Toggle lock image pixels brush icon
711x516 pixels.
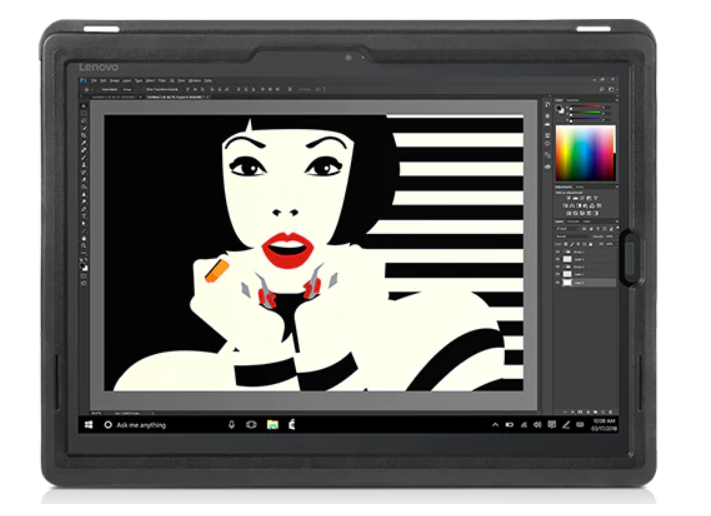572,244
